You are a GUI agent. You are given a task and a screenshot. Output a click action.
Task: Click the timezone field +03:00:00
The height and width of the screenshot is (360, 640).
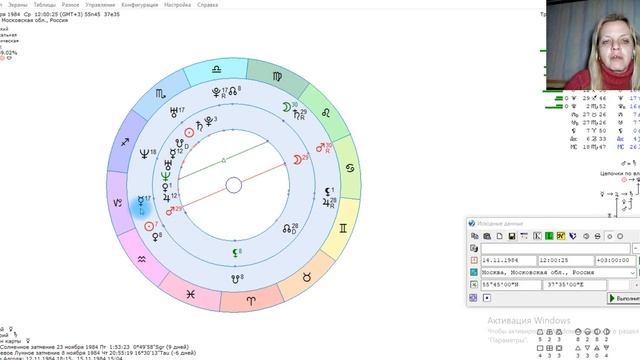tap(616, 260)
